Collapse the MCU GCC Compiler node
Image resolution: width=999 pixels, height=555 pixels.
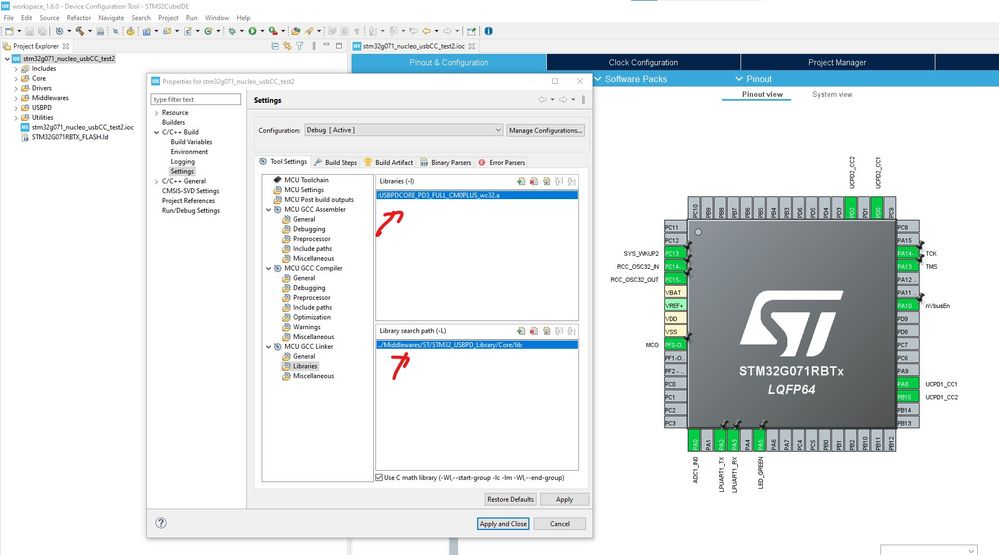pyautogui.click(x=269, y=268)
